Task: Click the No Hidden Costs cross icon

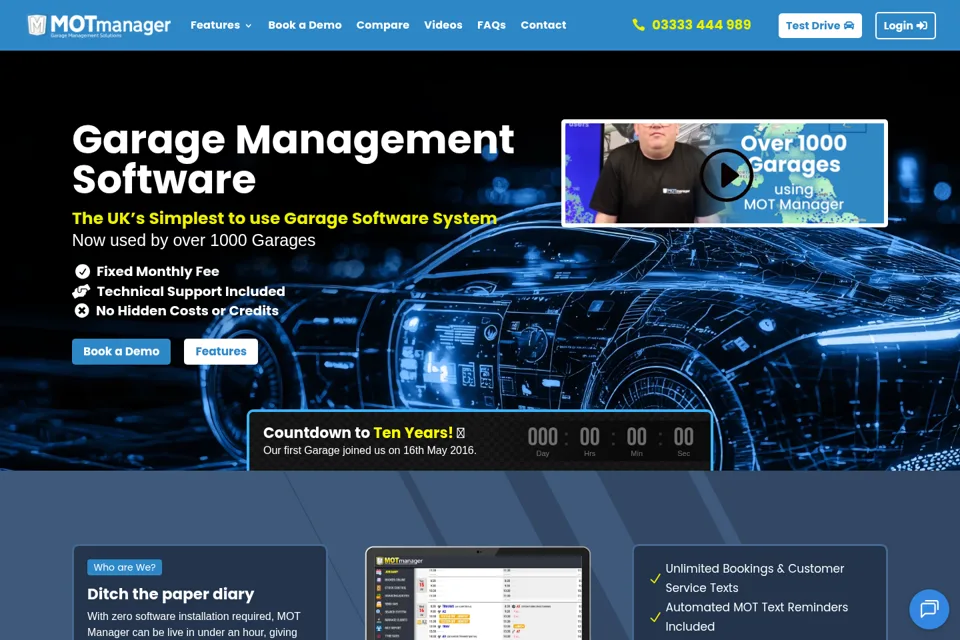Action: point(81,311)
